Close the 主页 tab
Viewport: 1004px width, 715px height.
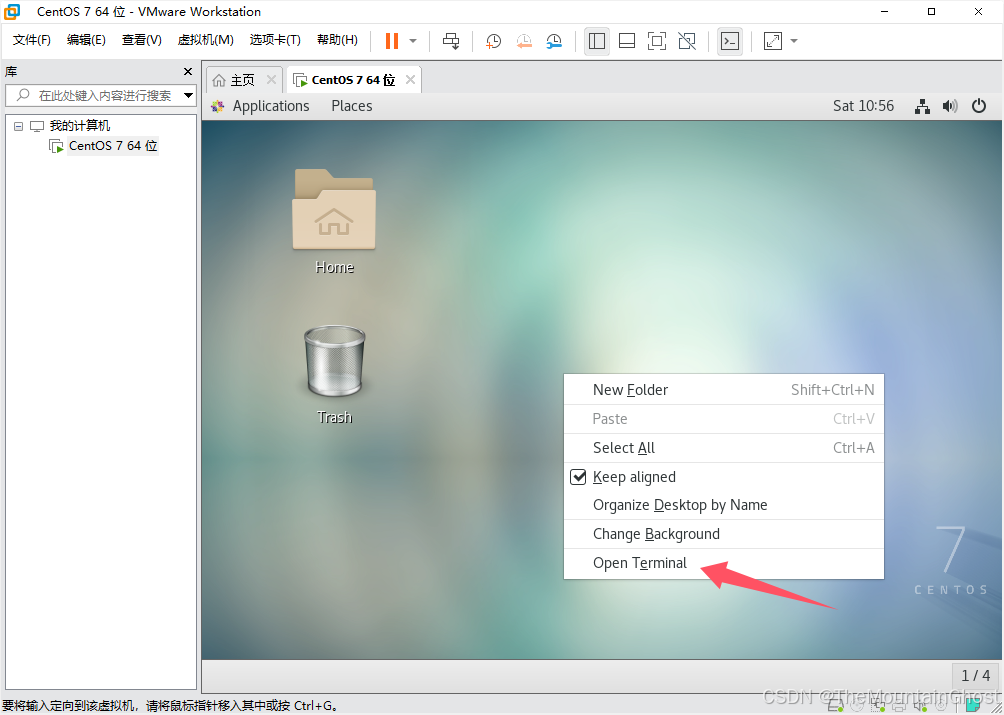pos(271,79)
